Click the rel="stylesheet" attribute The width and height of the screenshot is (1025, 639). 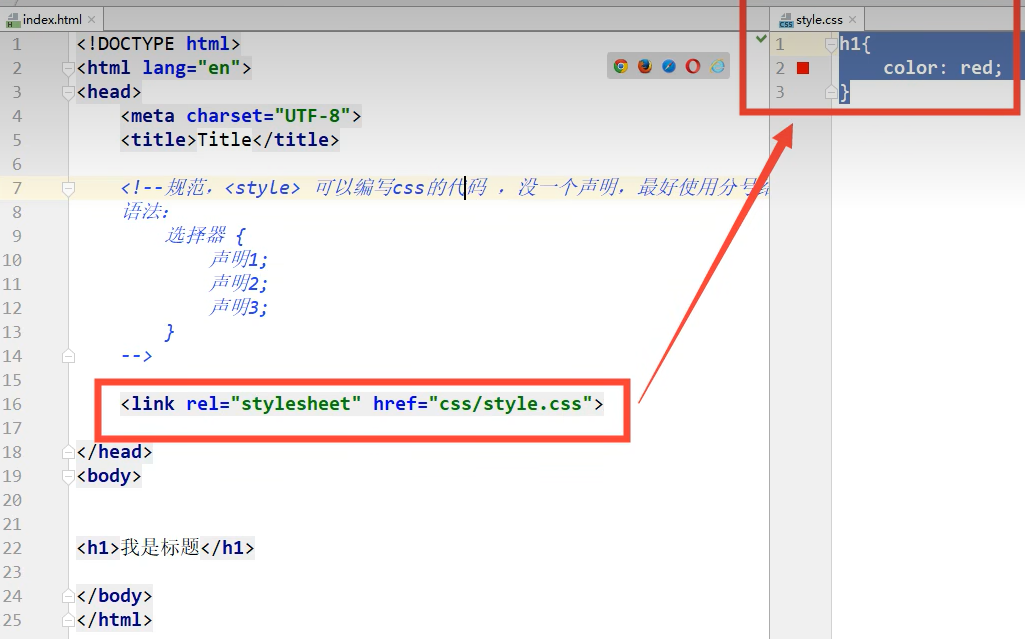tap(273, 404)
